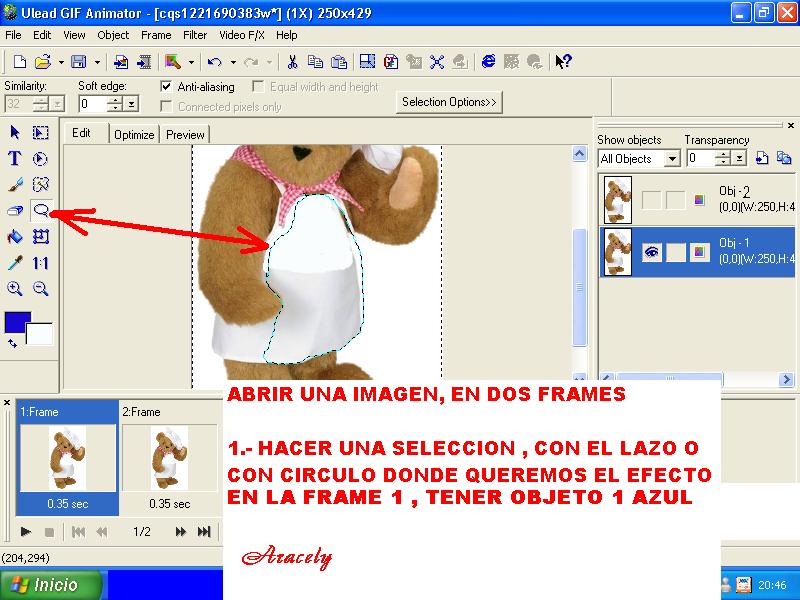Viewport: 800px width, 600px height.
Task: Click the Undo arrow icon
Action: point(215,62)
